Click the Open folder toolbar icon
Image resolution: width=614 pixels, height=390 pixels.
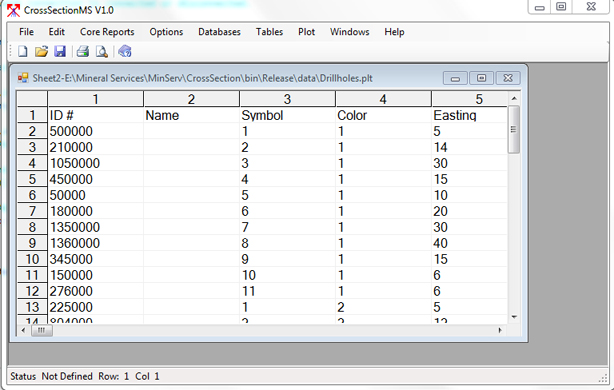pos(41,51)
